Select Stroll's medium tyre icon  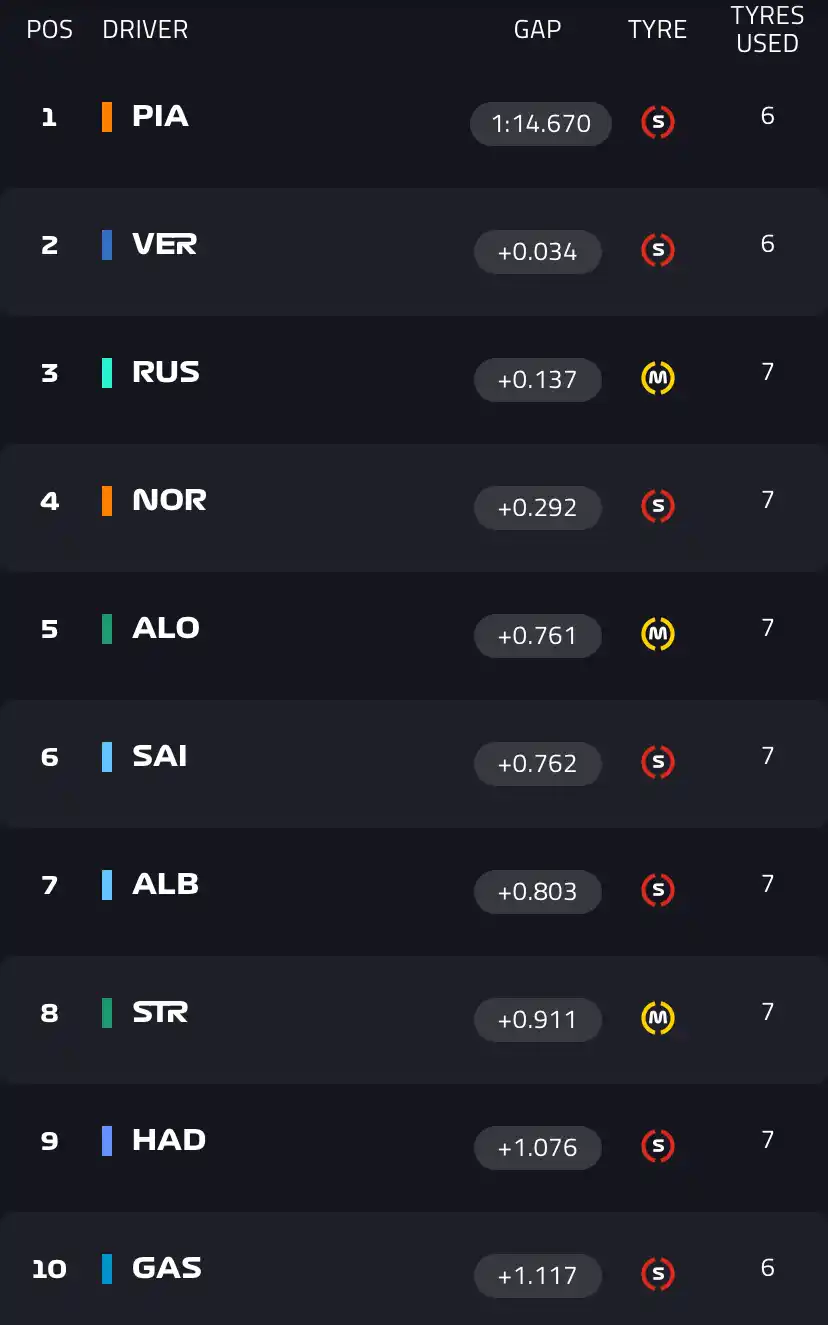point(657,1019)
